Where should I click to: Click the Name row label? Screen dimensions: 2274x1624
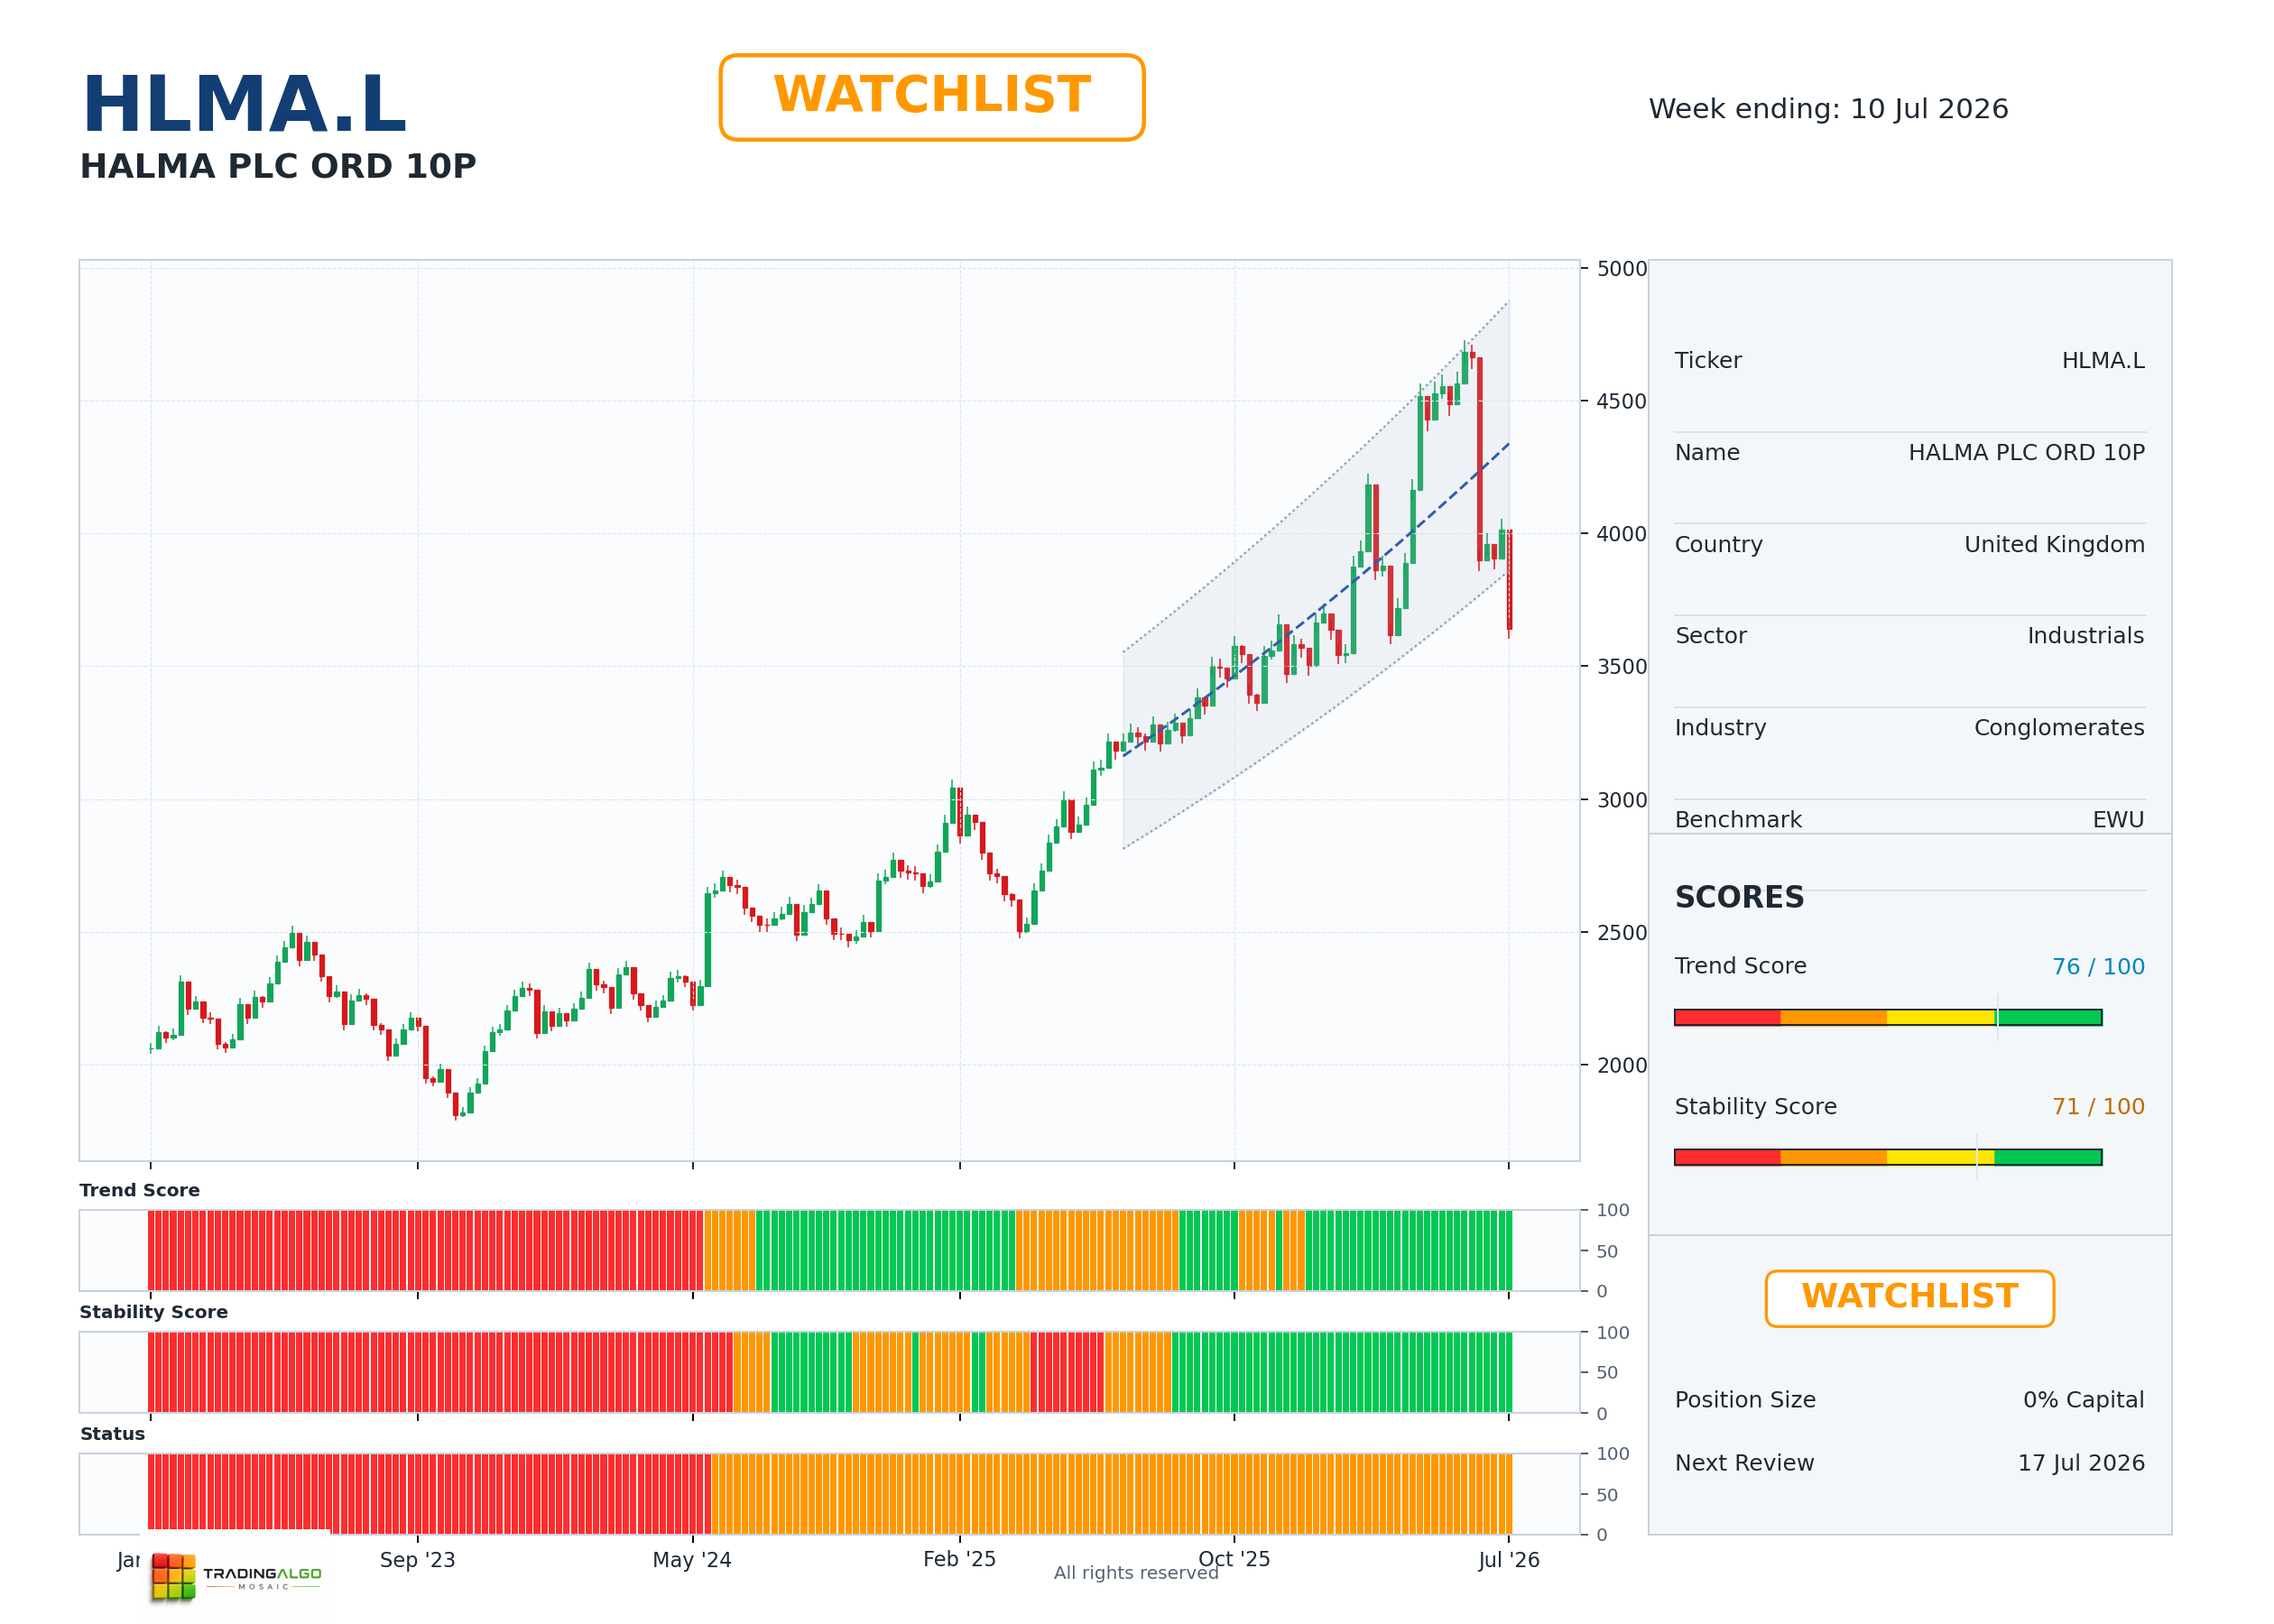tap(1707, 452)
